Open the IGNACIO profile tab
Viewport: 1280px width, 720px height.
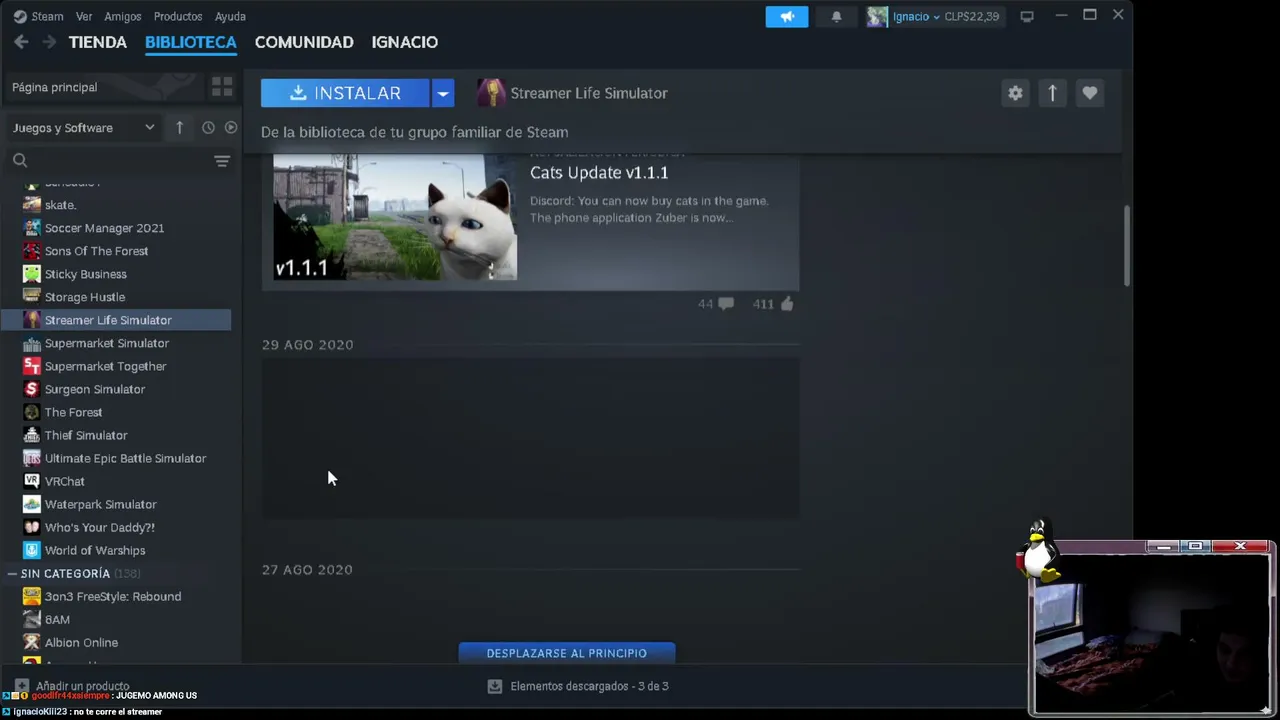pos(405,42)
